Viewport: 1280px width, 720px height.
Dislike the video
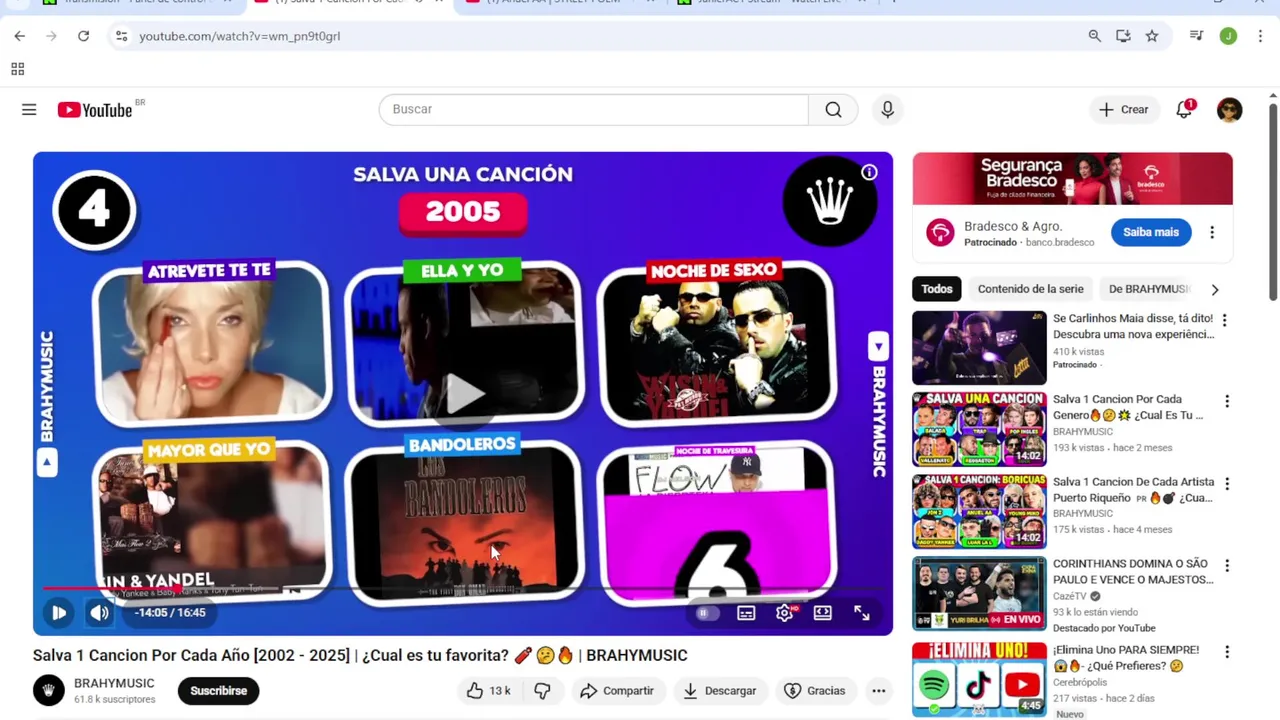[542, 691]
